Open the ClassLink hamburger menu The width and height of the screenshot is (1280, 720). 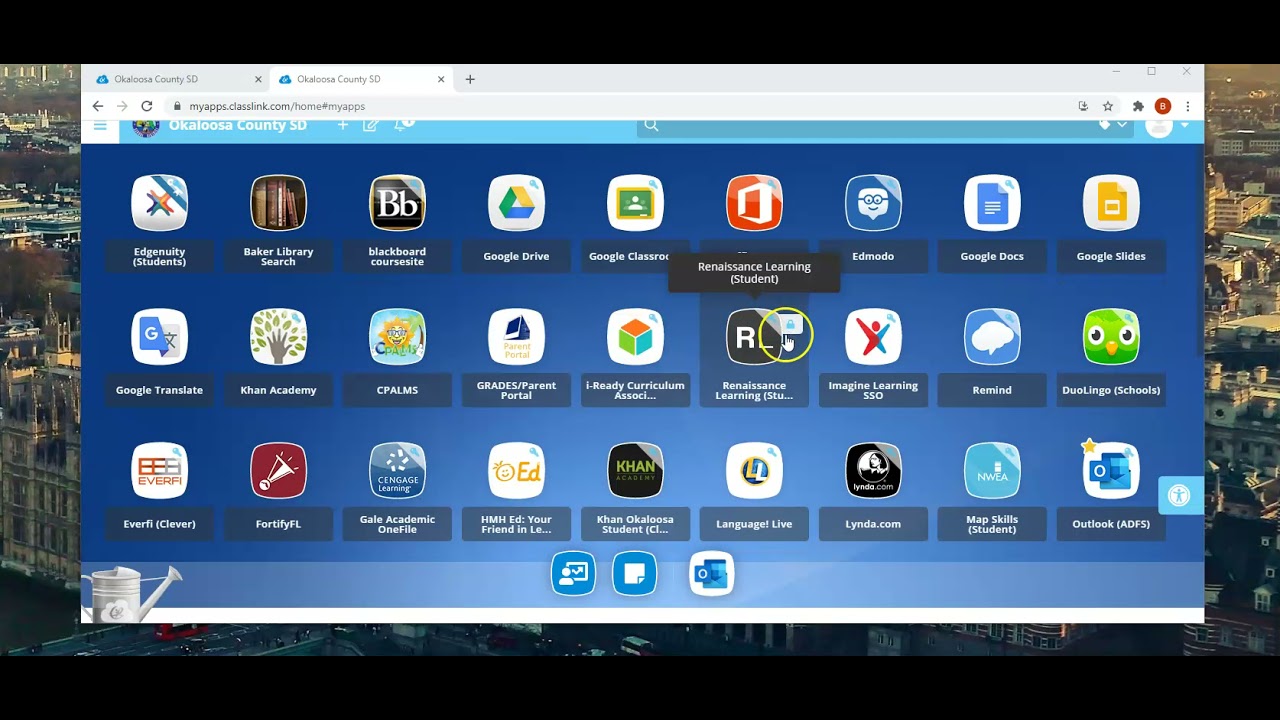pos(100,126)
